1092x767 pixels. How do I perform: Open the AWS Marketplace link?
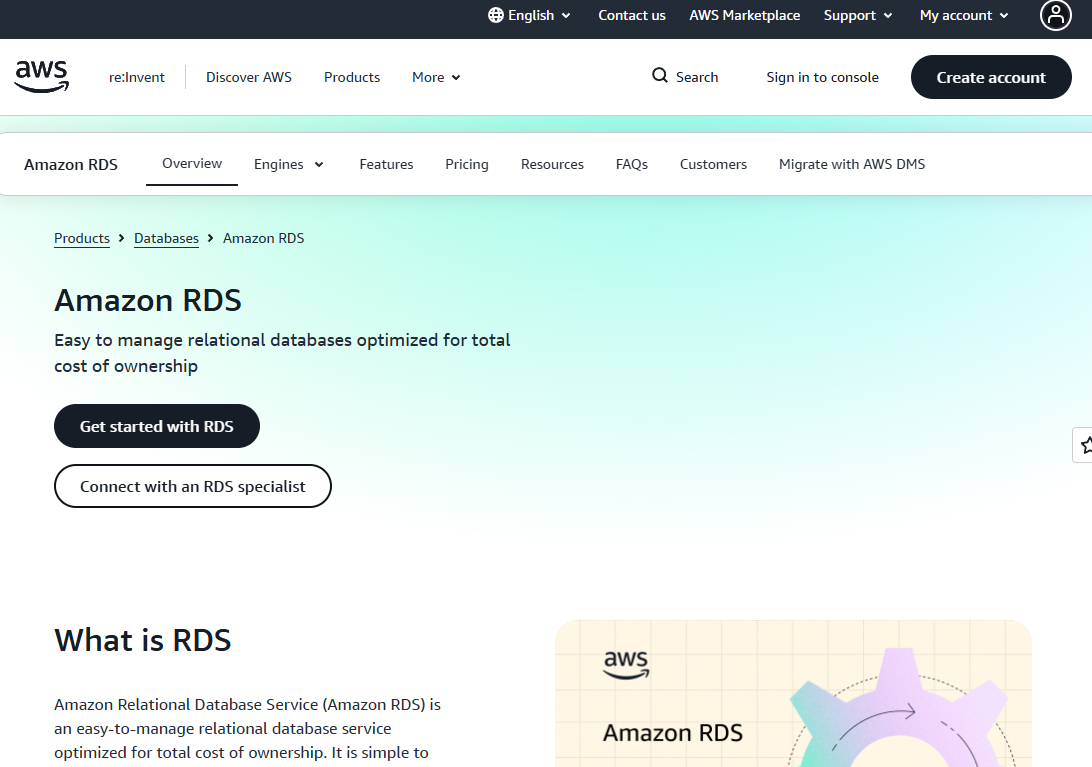pyautogui.click(x=744, y=15)
